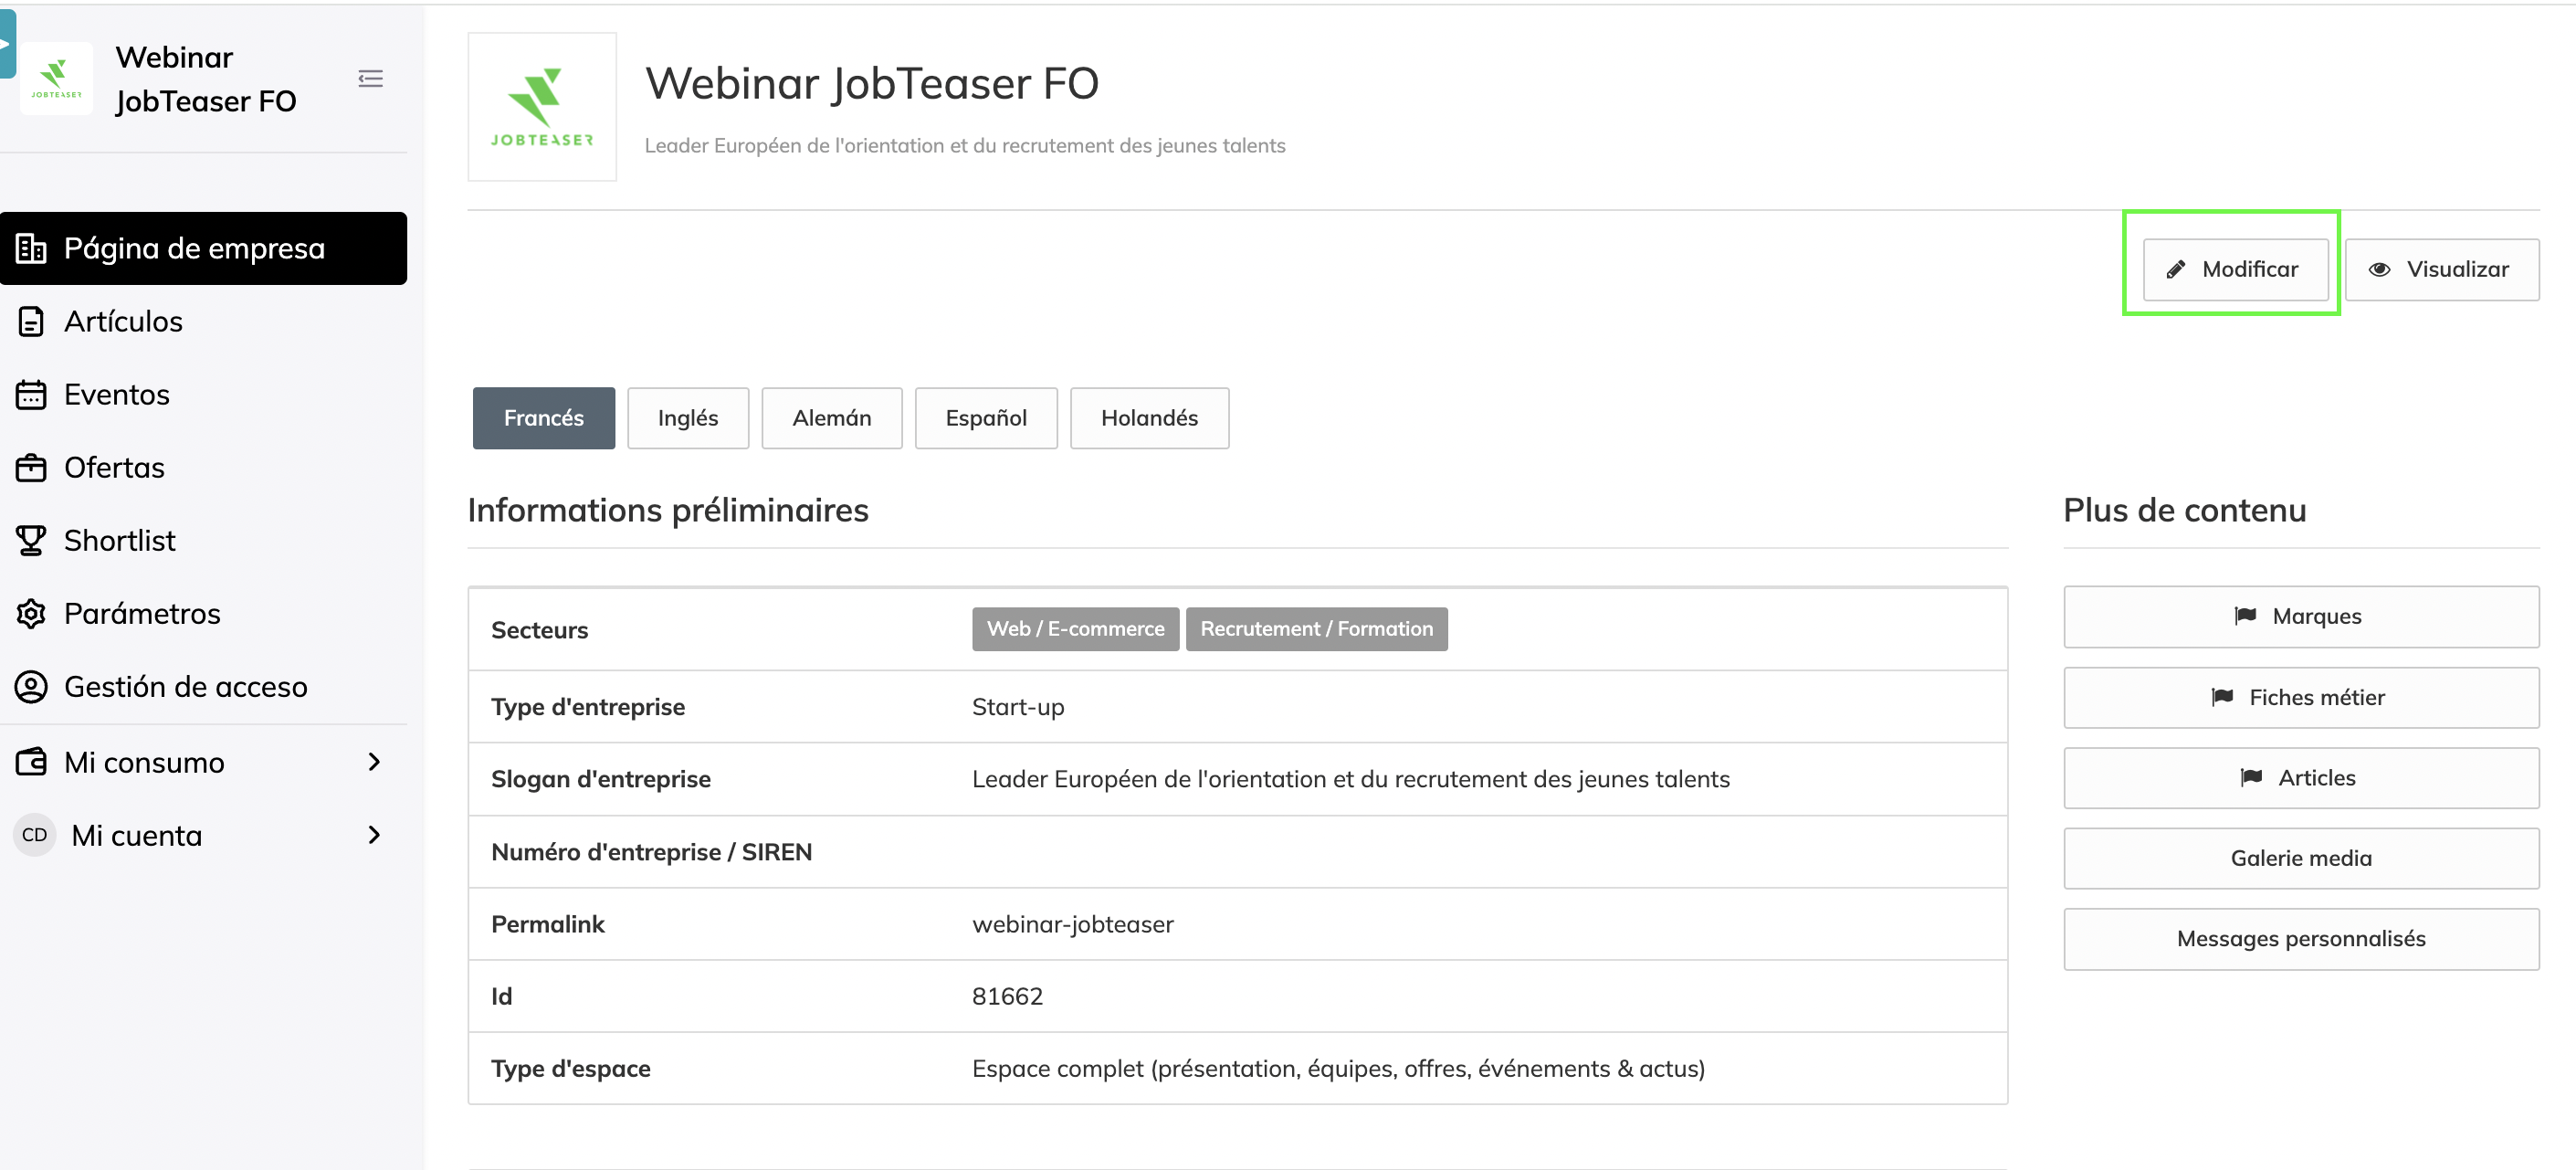Click the CD account avatar

click(34, 834)
